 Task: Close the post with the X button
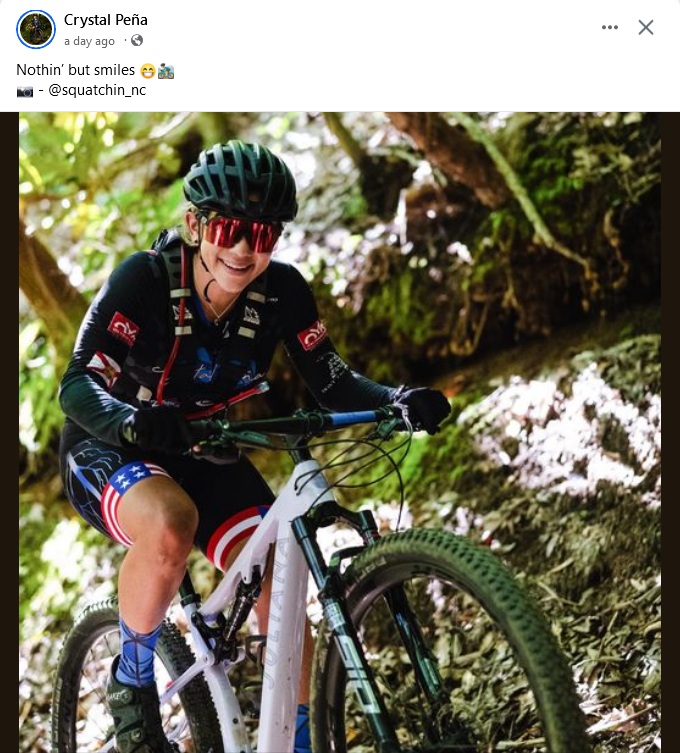coord(646,27)
